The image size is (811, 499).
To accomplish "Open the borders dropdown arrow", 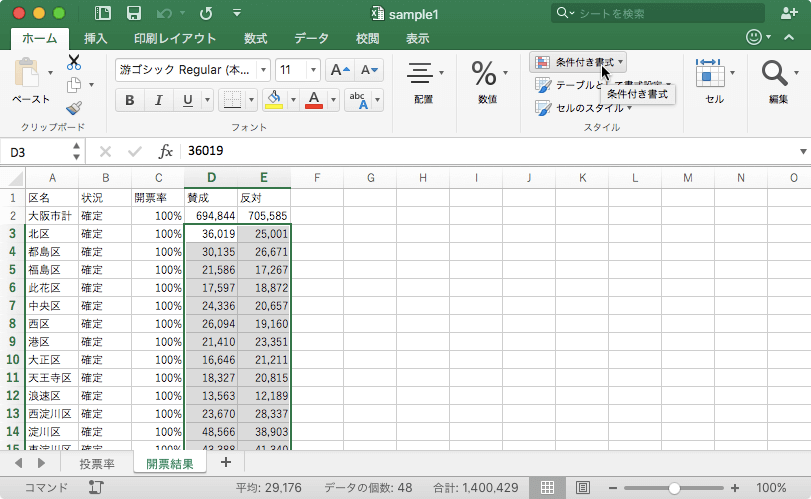I will coord(252,100).
